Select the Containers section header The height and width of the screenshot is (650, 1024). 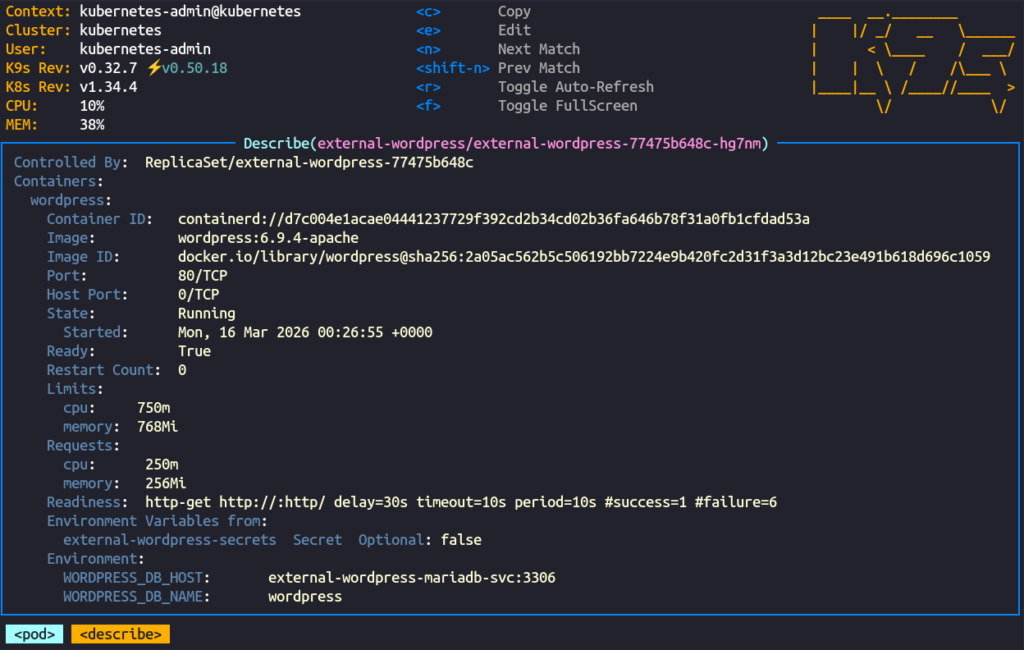(x=58, y=181)
